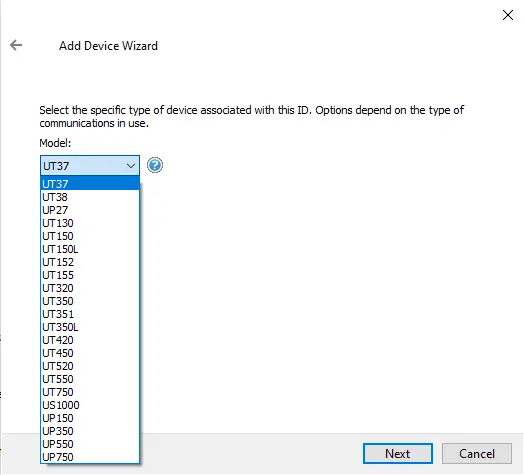Select UT450 in the dropdown
524x475 pixels.
pos(90,353)
